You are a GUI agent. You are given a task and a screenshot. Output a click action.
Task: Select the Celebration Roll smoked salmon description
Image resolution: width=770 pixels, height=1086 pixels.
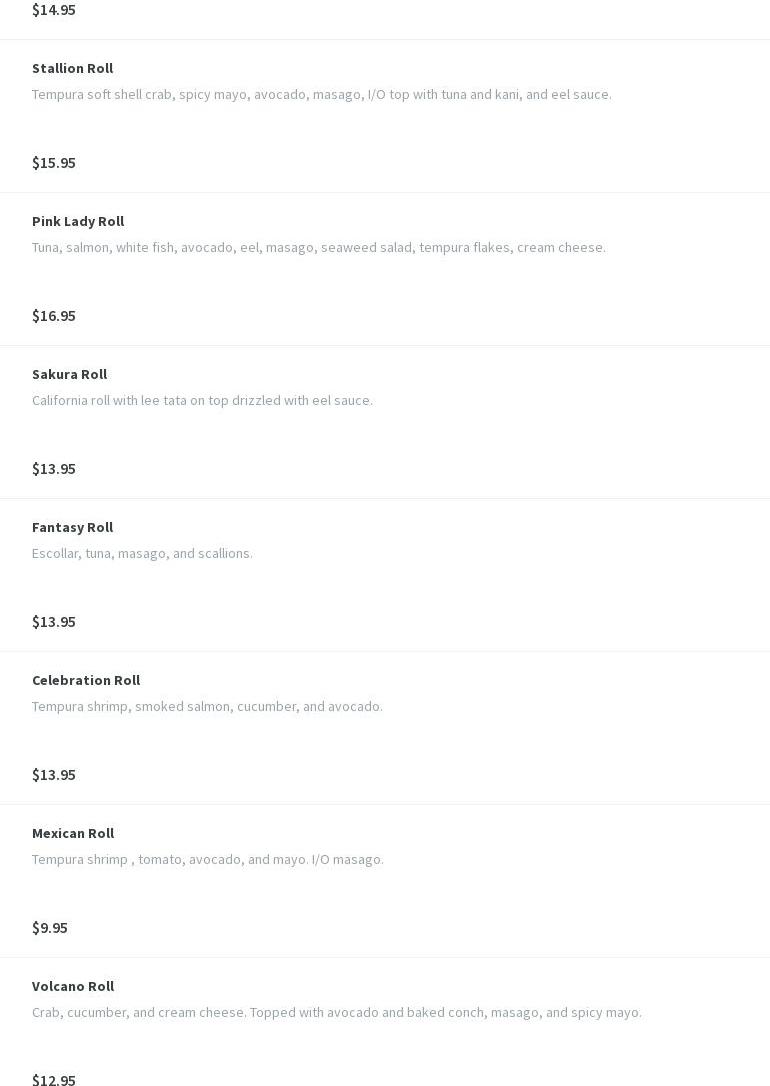pyautogui.click(x=207, y=706)
